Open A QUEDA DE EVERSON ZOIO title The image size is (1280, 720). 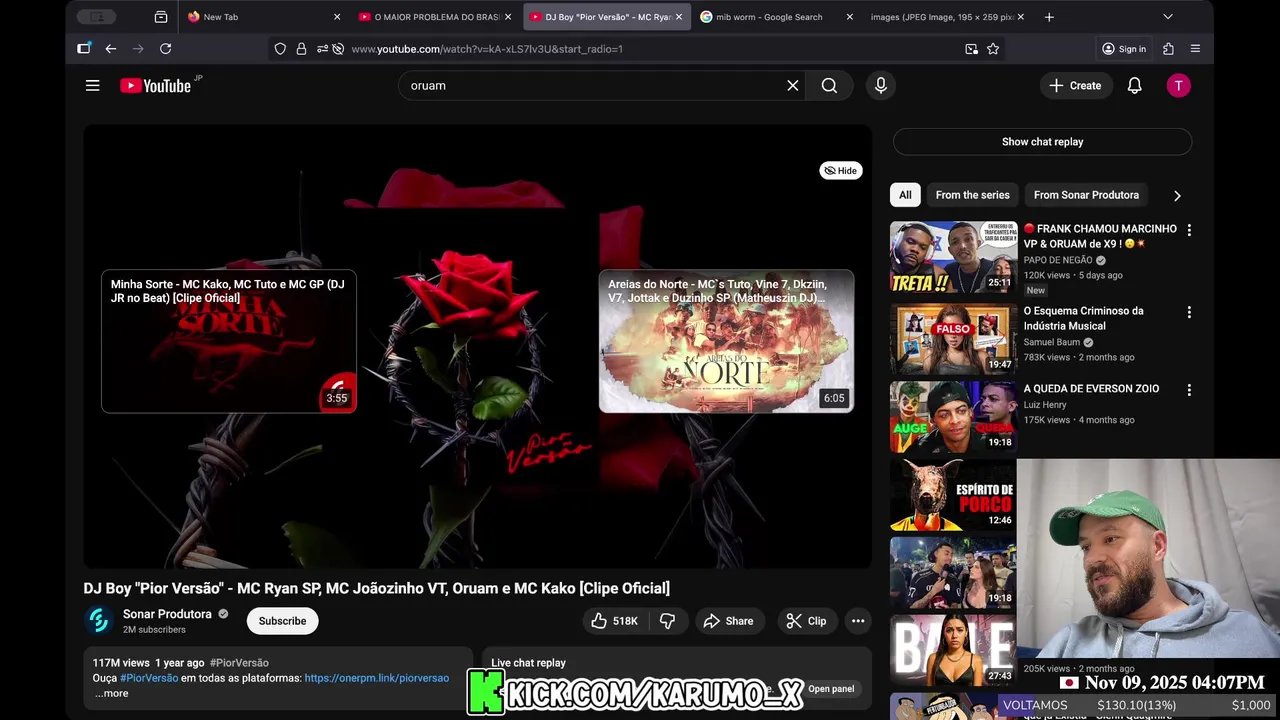[x=1091, y=389]
